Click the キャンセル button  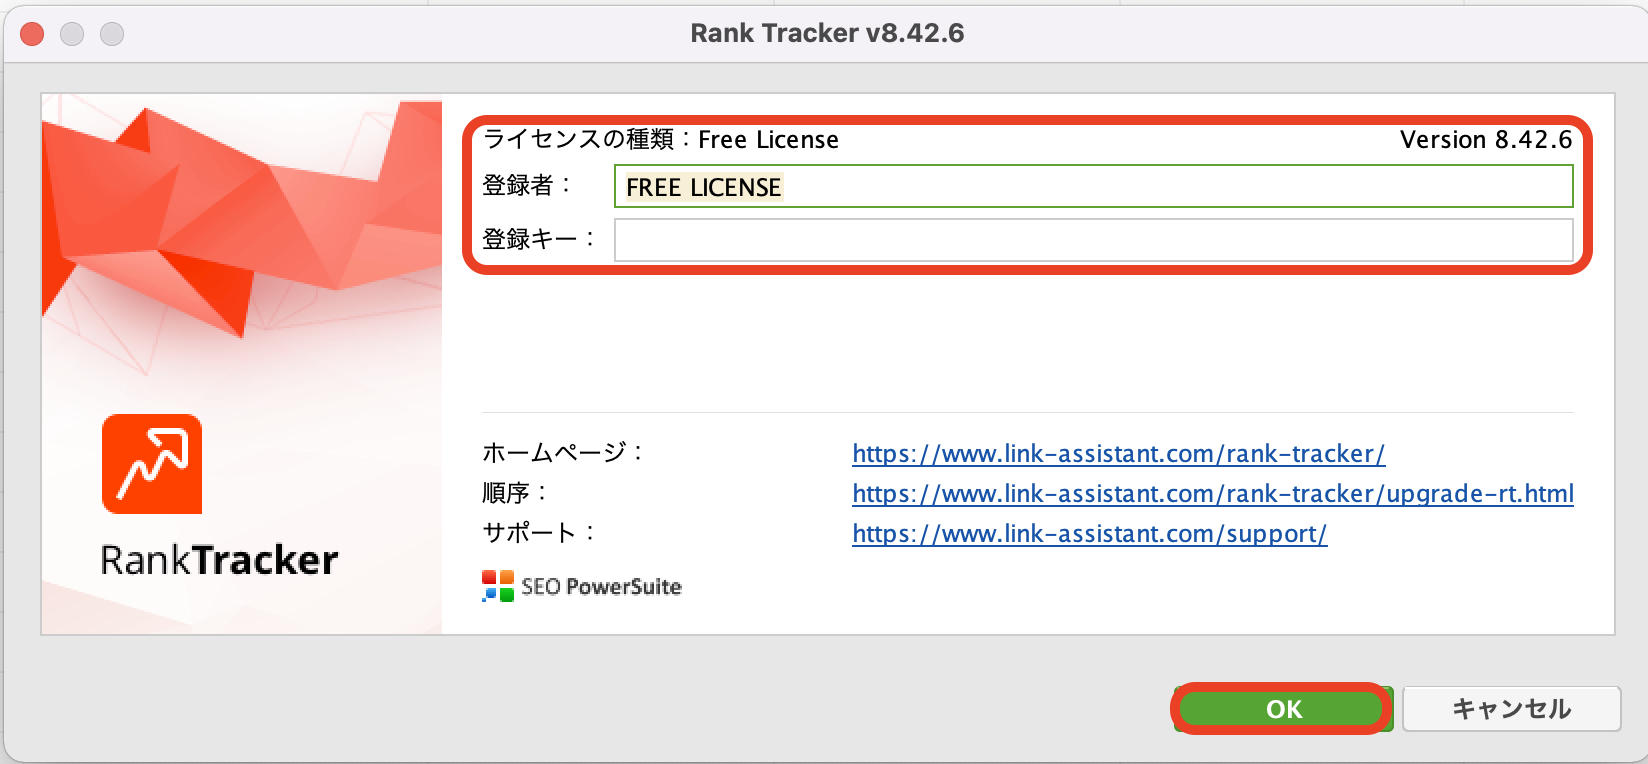pyautogui.click(x=1511, y=709)
